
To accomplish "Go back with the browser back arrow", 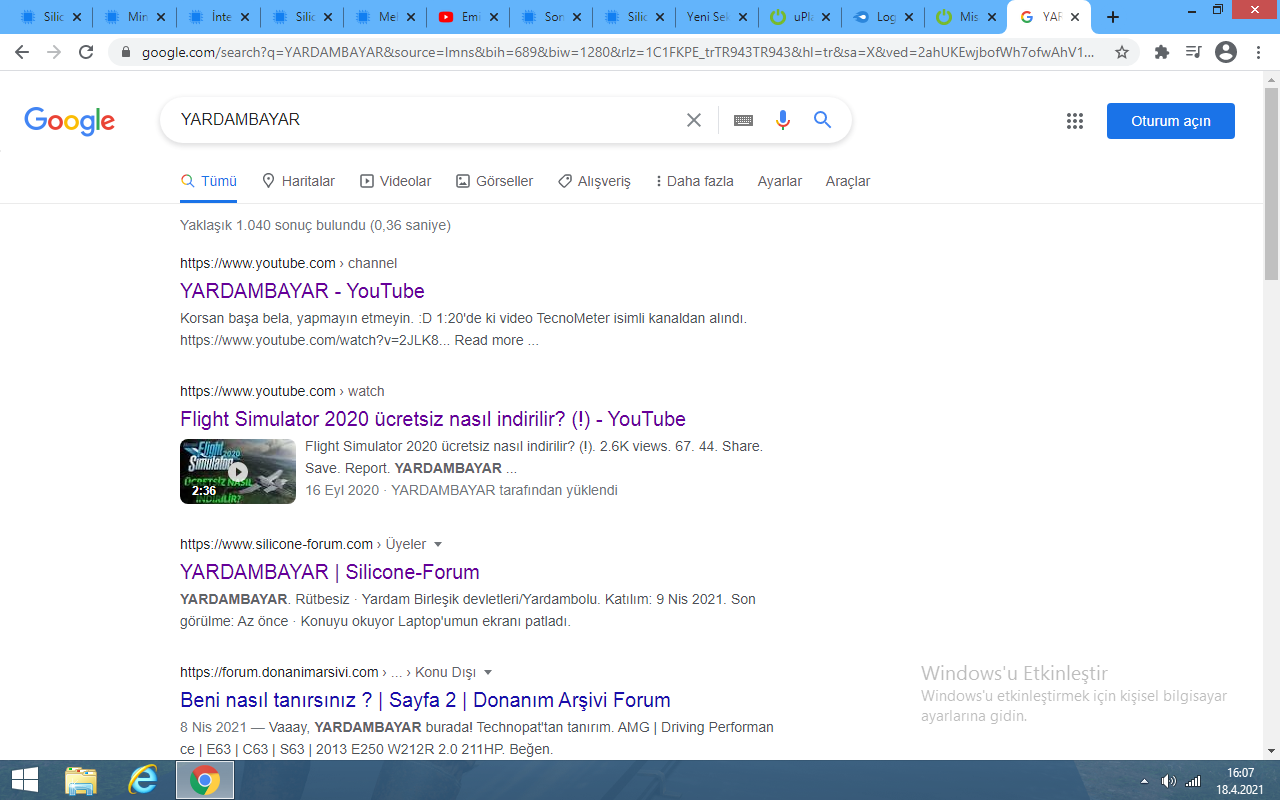I will point(22,53).
